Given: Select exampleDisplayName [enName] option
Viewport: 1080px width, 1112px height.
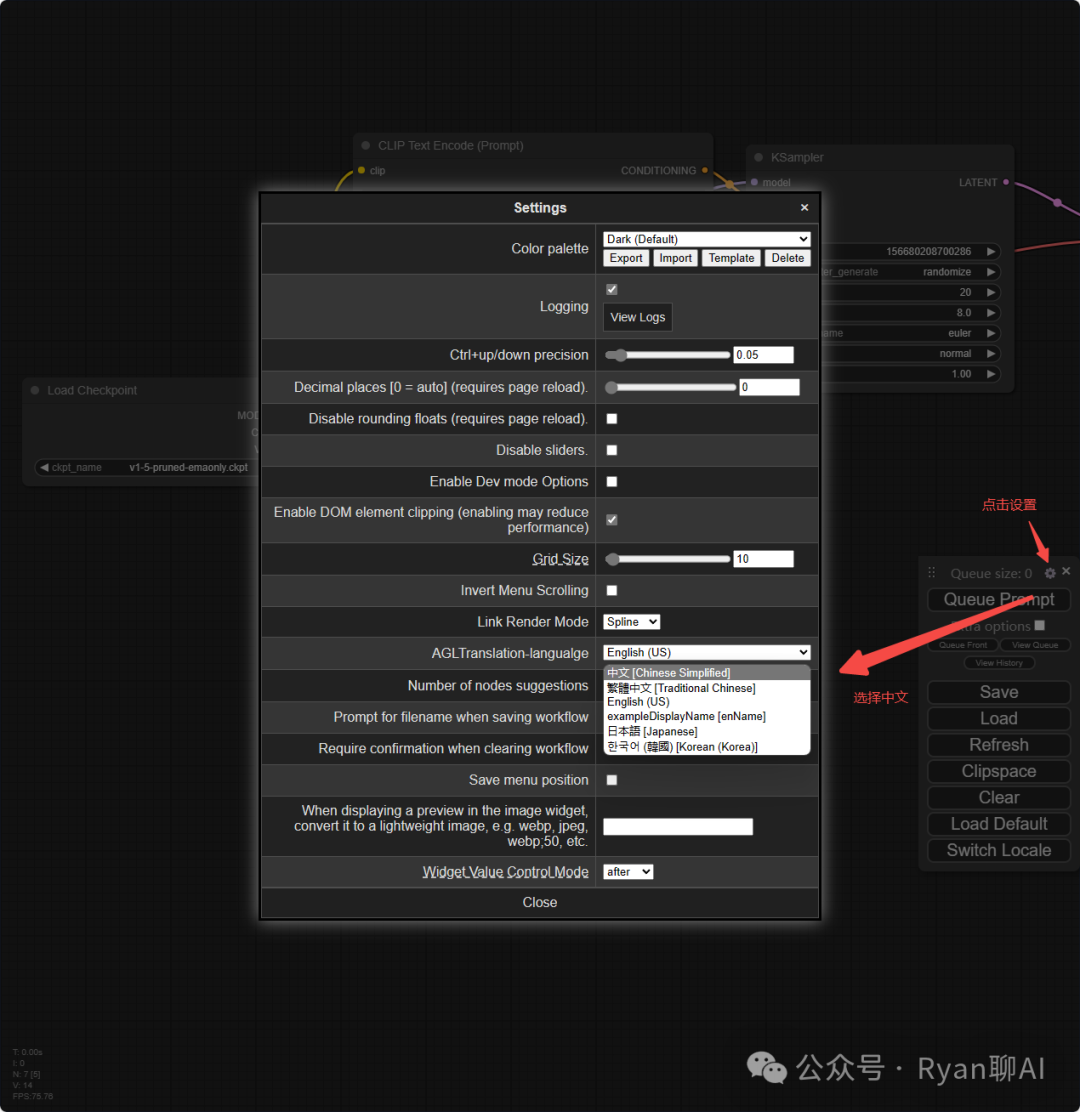Looking at the screenshot, I should [x=707, y=716].
